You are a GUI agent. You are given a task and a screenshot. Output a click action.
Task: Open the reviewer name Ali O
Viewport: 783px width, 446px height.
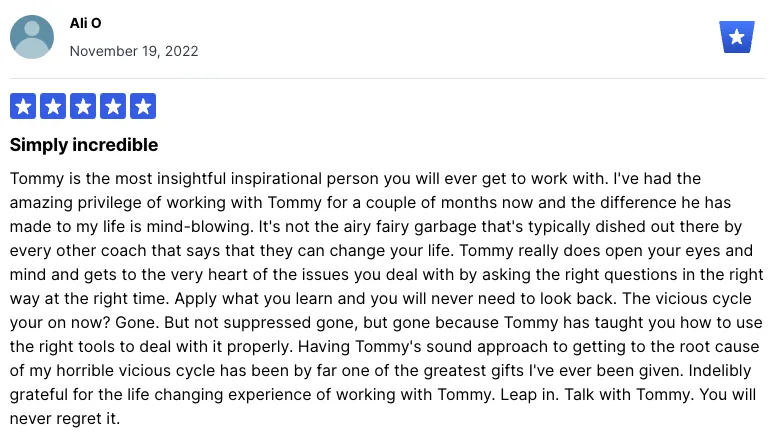pyautogui.click(x=85, y=23)
